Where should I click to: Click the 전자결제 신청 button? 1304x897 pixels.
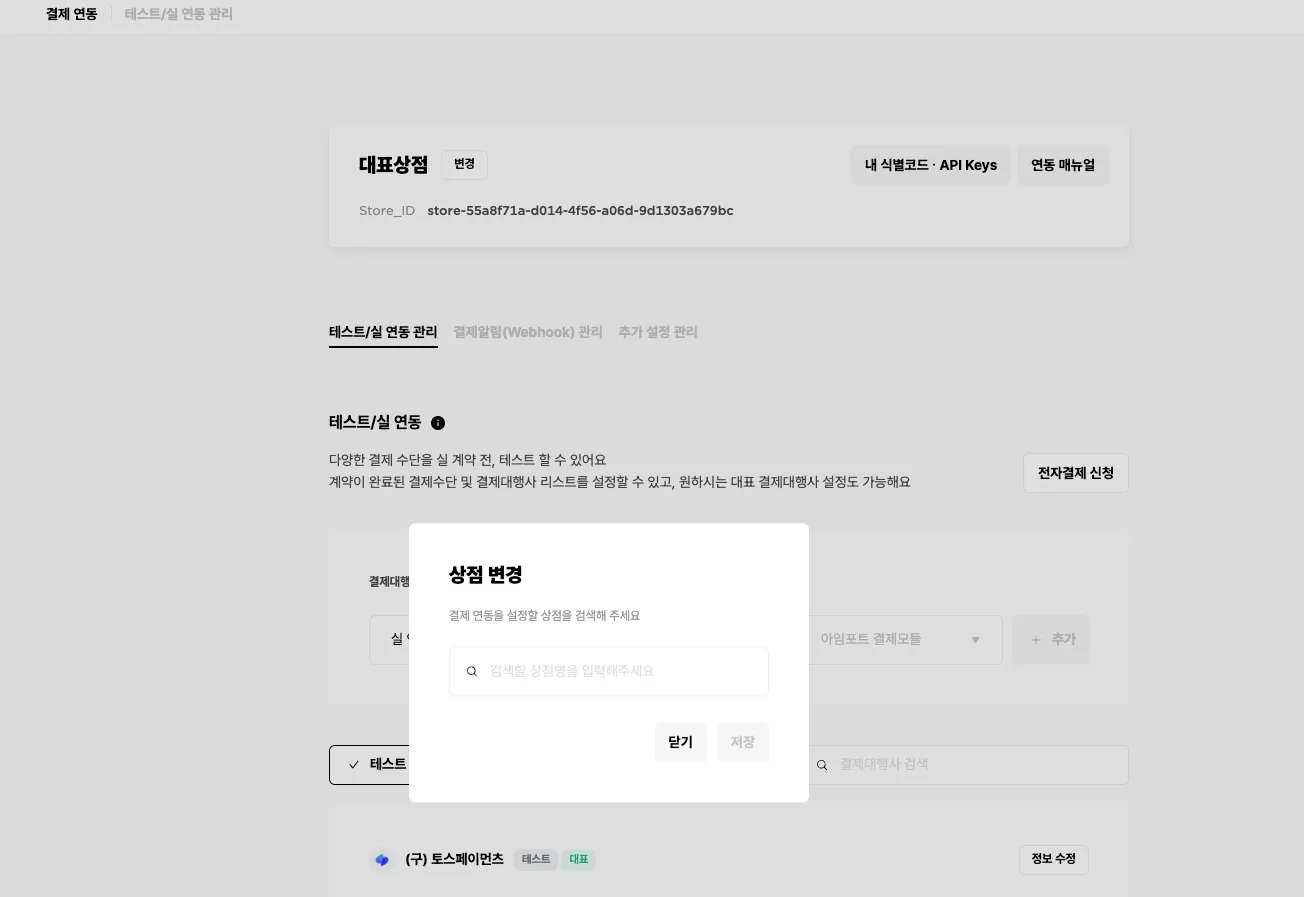tap(1075, 473)
